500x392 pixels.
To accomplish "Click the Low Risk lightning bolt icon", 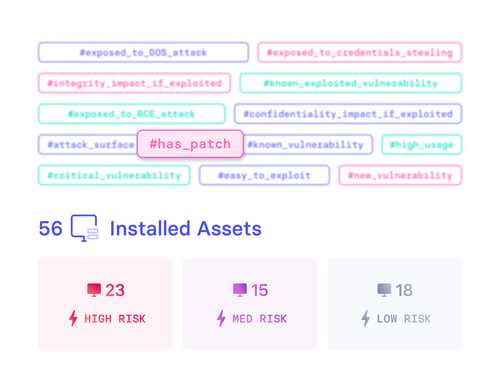I will tap(366, 318).
